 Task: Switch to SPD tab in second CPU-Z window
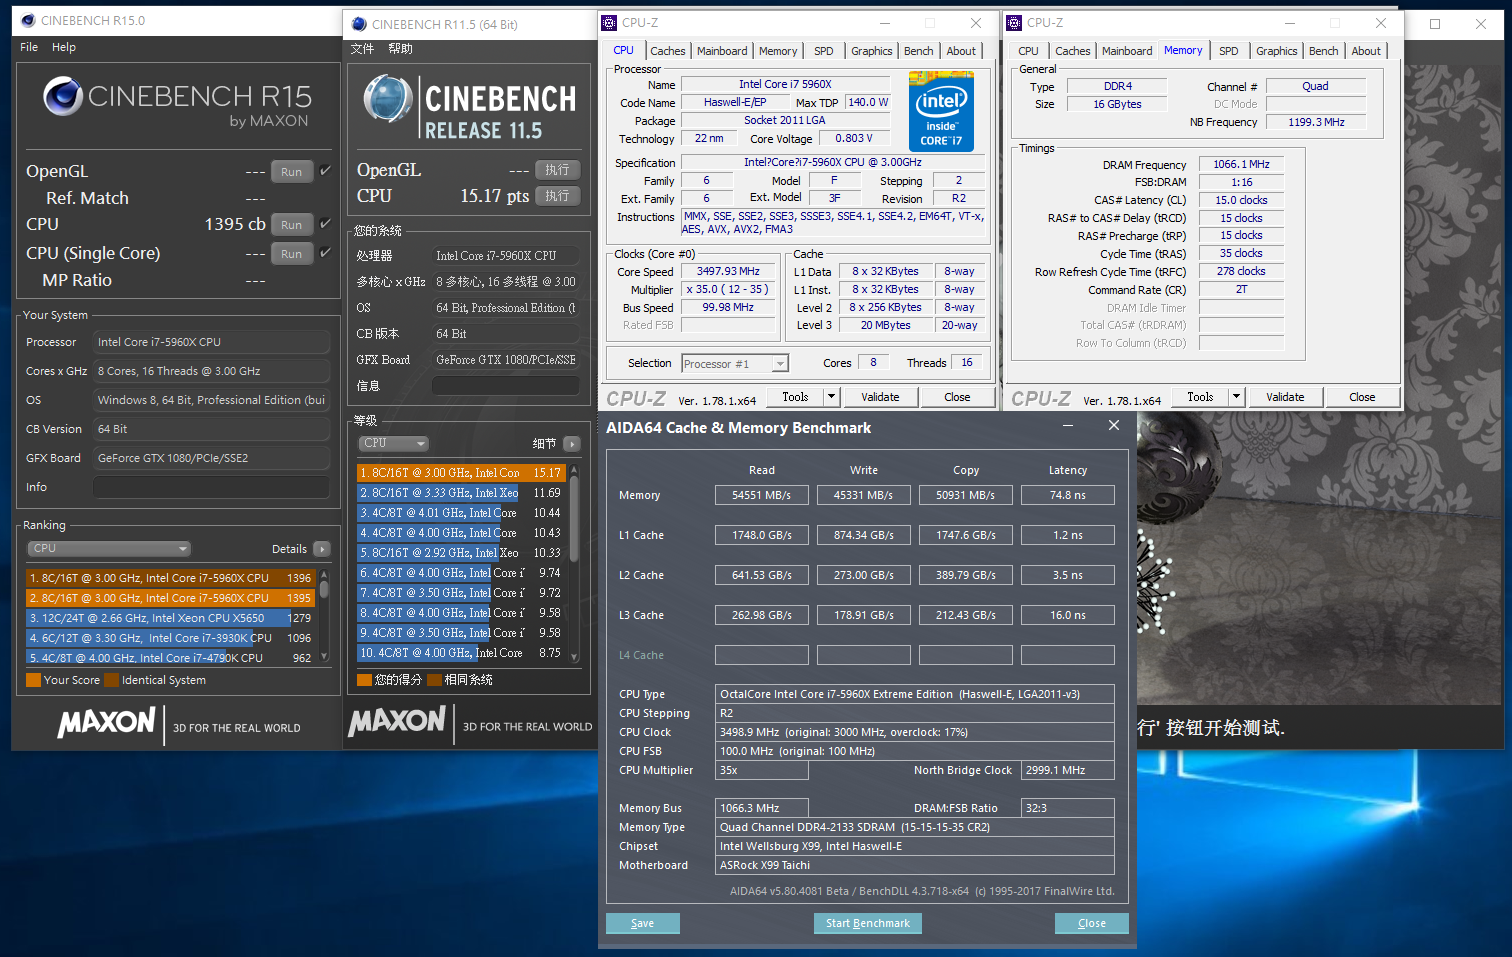coord(1229,51)
